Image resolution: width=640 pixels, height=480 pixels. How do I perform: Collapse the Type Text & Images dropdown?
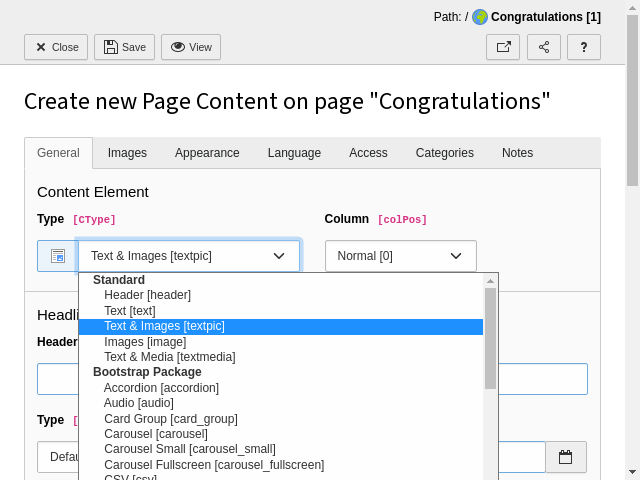pos(188,256)
